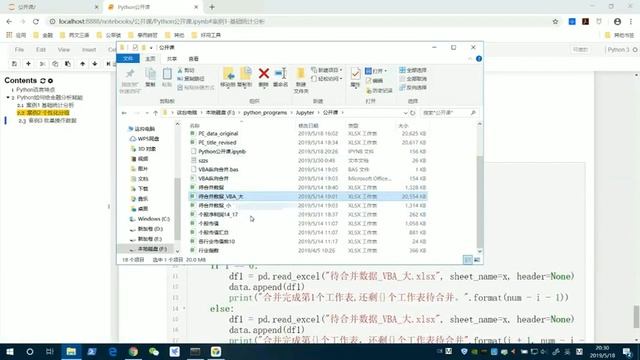Click Explorer up-one-level arrow

(x=156, y=113)
